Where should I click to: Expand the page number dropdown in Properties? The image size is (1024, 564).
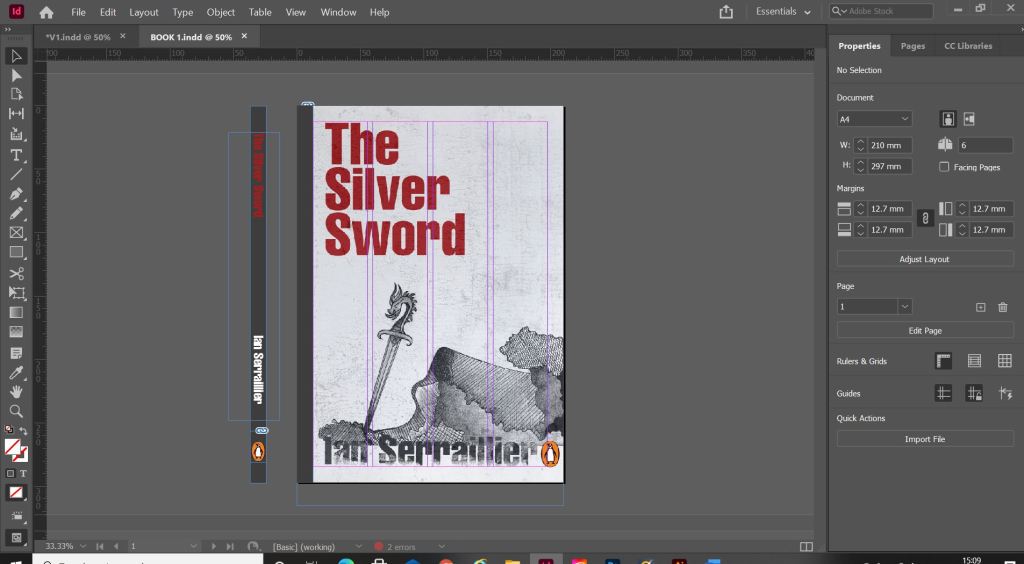click(904, 307)
